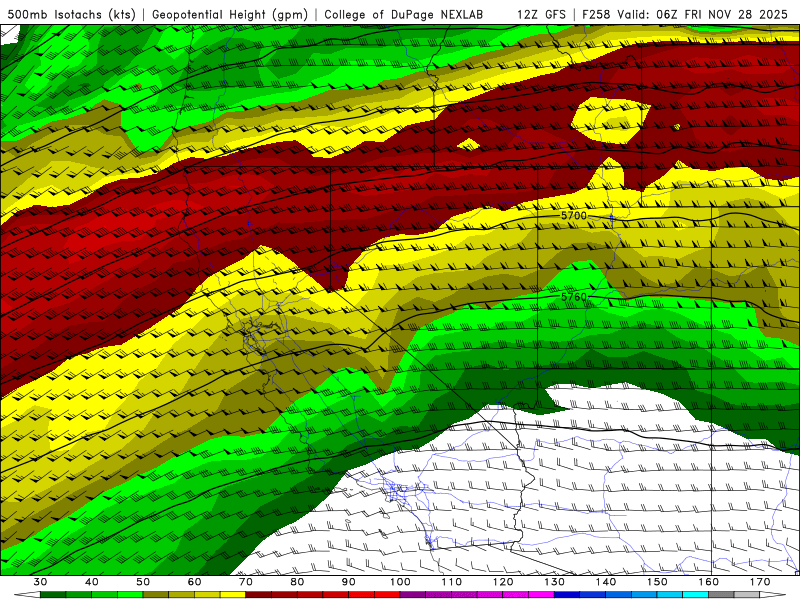
Task: Click the 120 value on the color scale
Action: [503, 582]
